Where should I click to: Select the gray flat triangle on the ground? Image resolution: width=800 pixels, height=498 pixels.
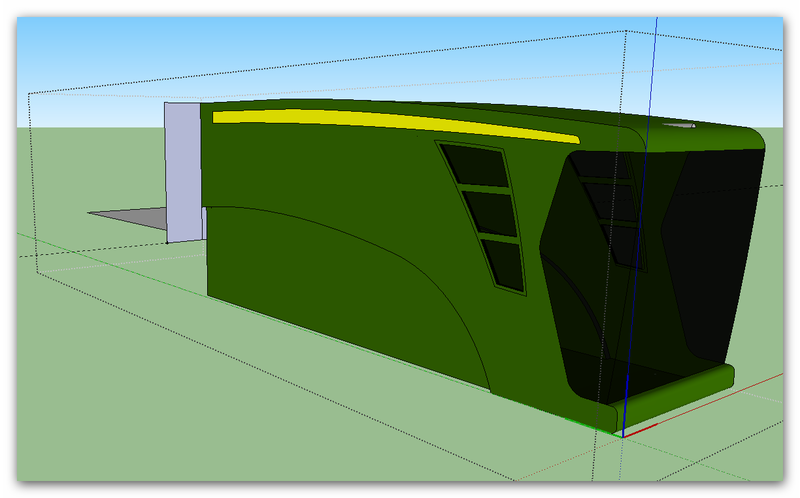[129, 218]
